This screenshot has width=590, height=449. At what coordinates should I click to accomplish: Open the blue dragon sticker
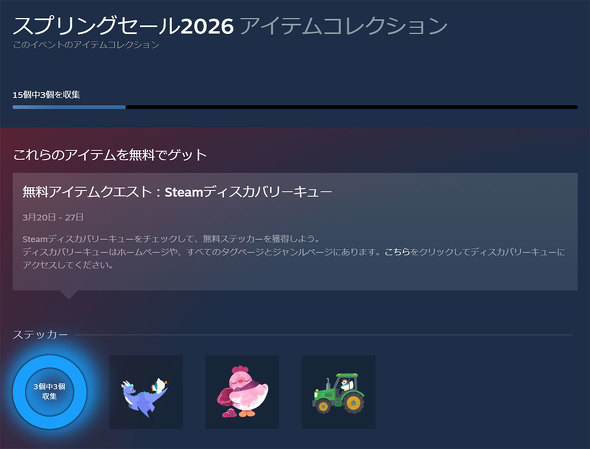pos(146,392)
